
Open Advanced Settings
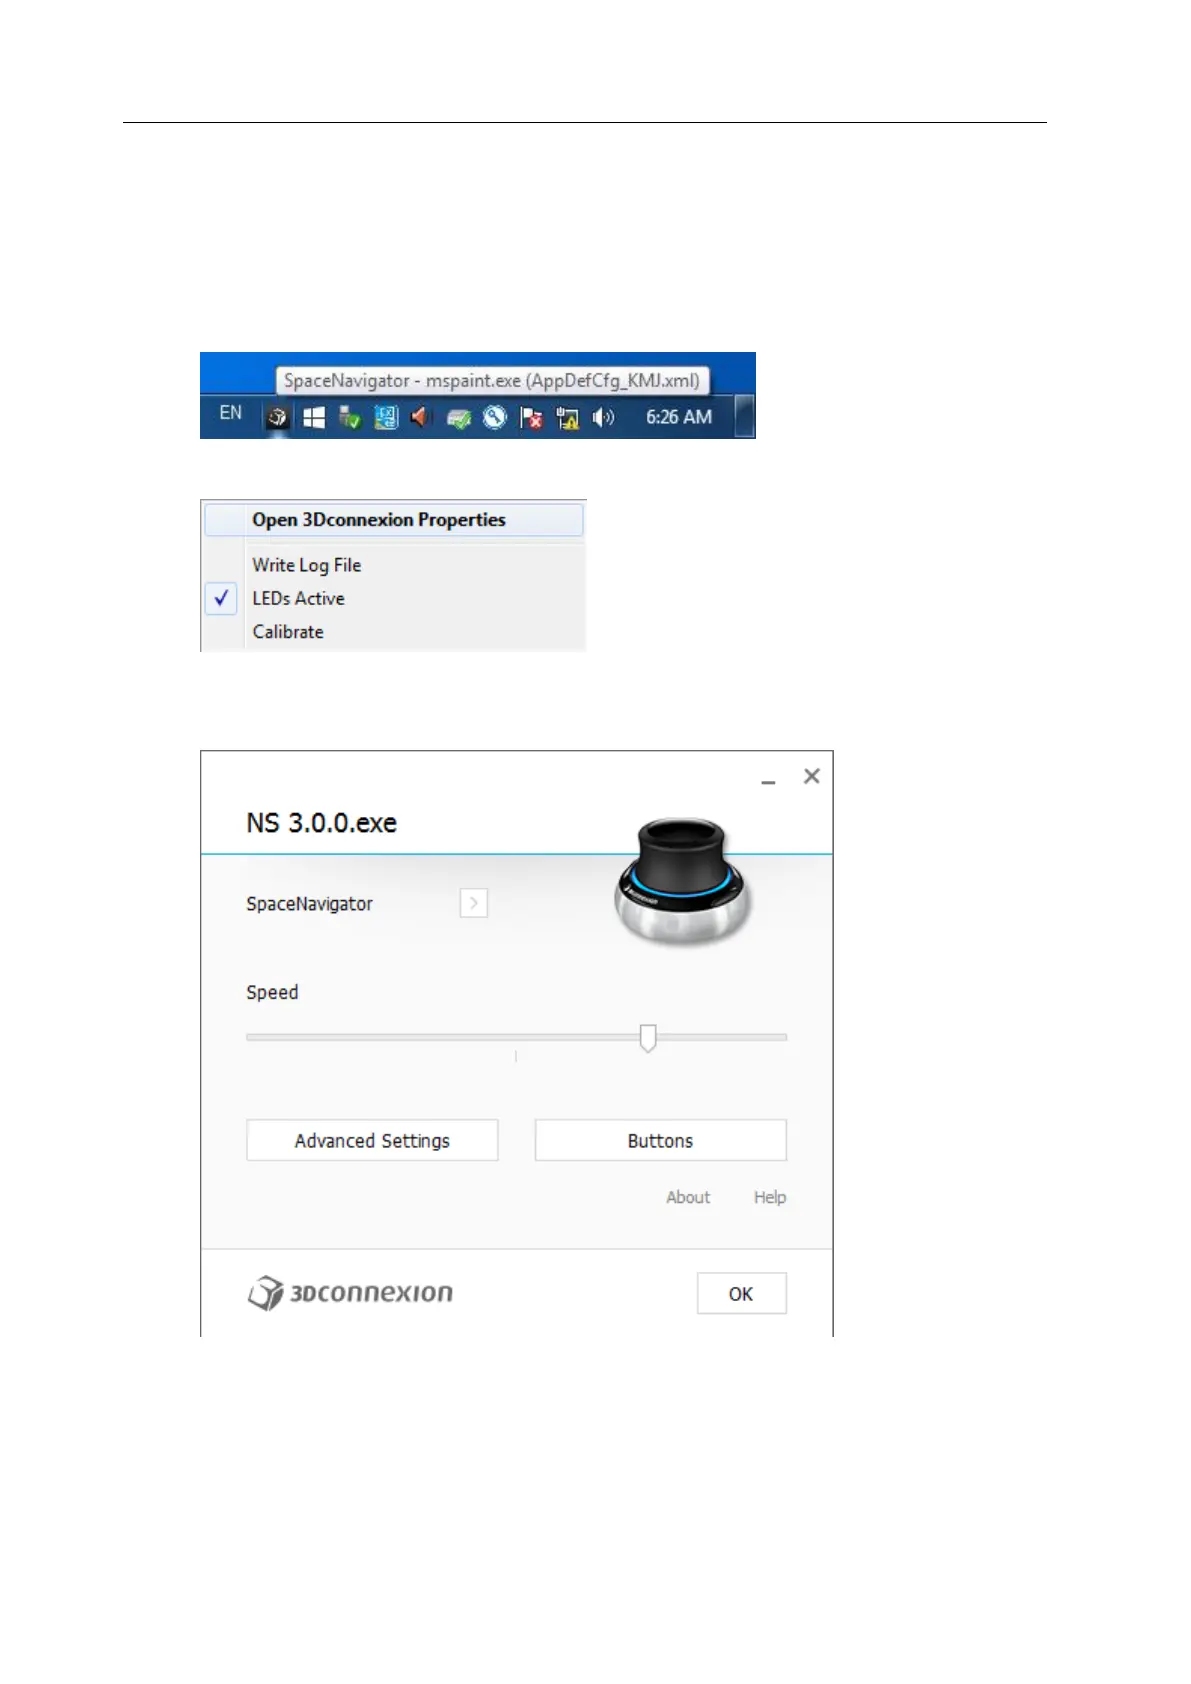372,1140
